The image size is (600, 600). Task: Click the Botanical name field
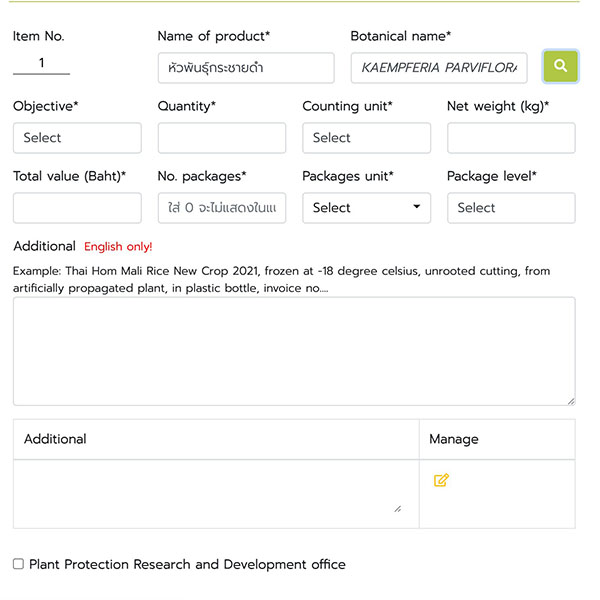point(438,68)
